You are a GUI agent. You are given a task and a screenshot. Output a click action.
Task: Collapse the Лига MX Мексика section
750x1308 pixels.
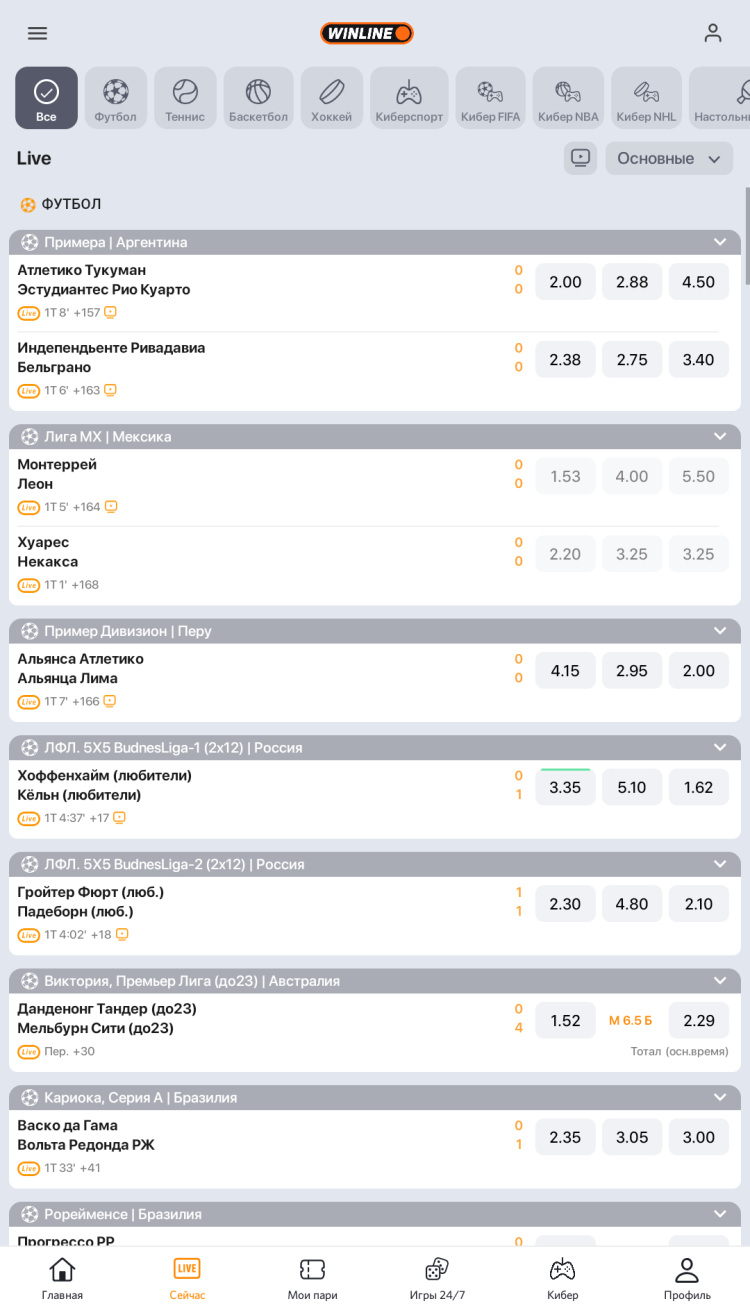(720, 436)
